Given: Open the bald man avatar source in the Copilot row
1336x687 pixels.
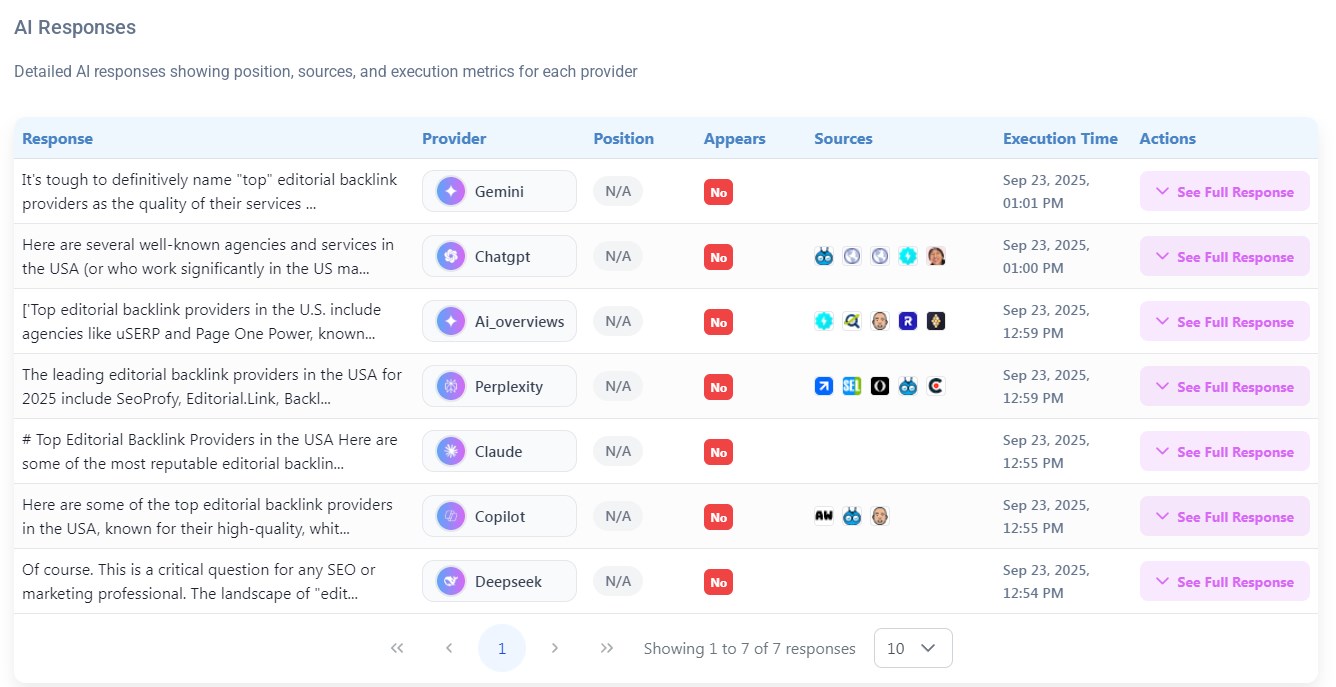Looking at the screenshot, I should (880, 516).
